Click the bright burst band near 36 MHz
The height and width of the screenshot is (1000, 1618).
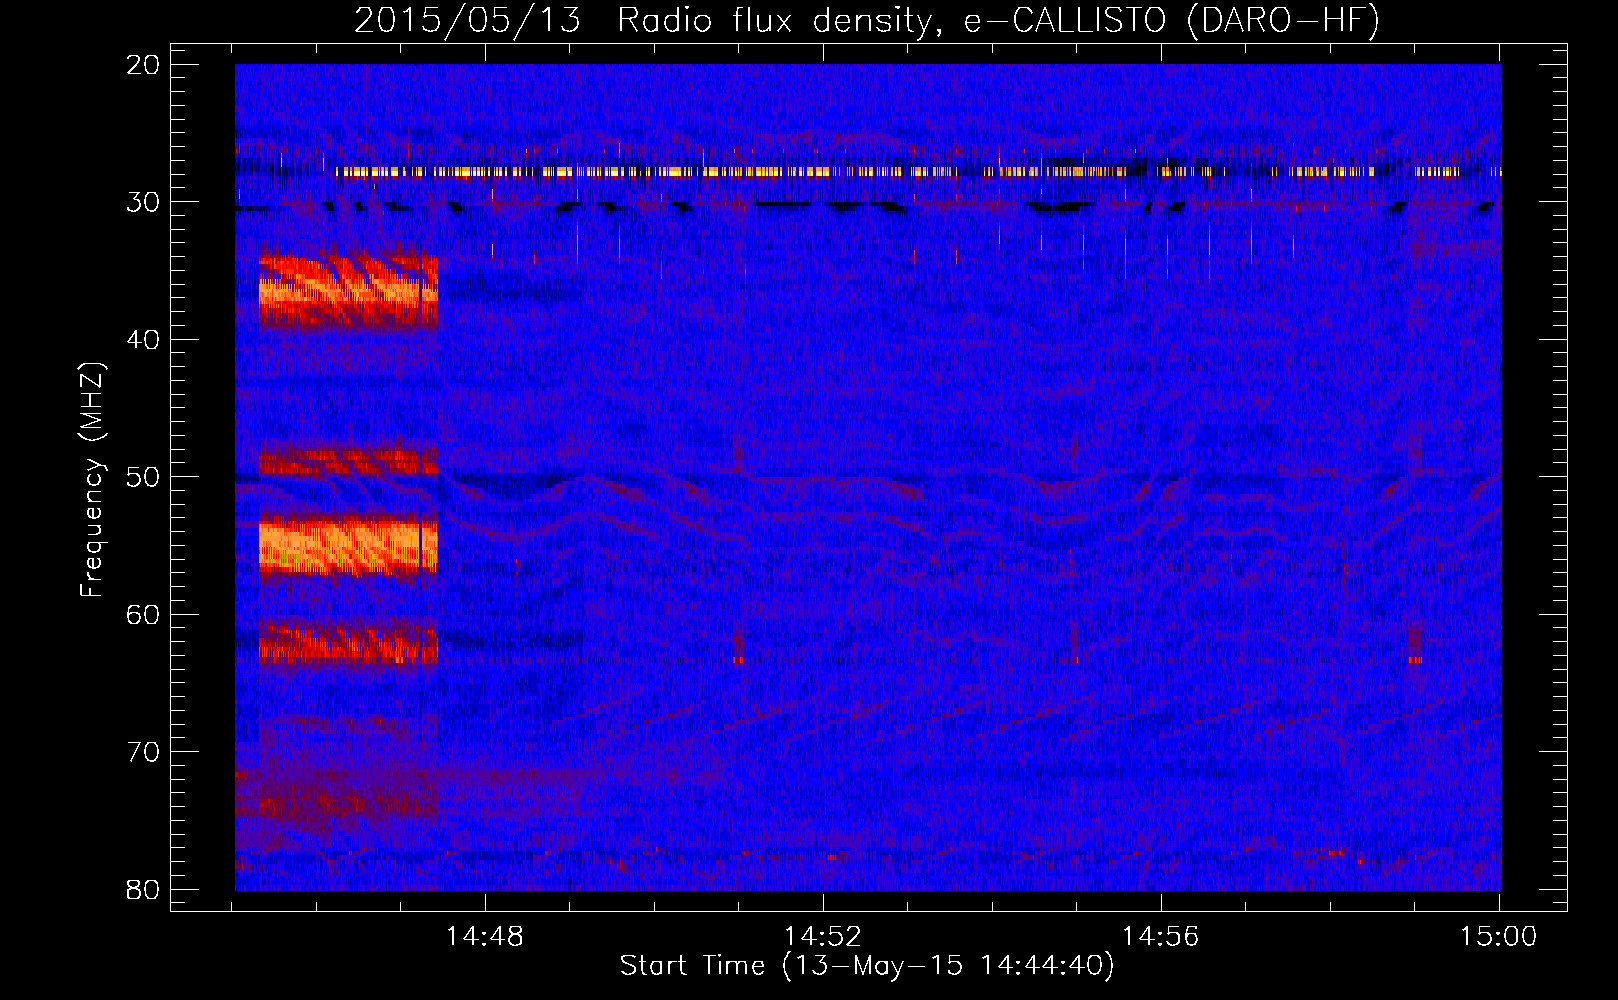348,292
